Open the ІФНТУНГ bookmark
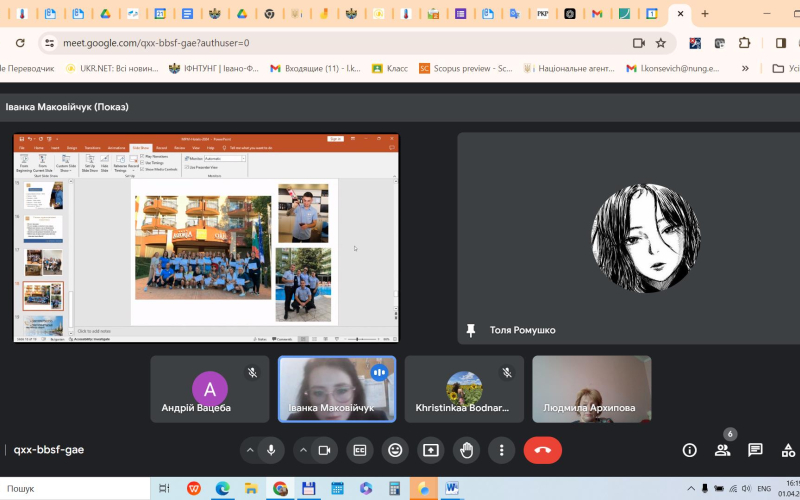Screen dimensions: 800x500 214,68
